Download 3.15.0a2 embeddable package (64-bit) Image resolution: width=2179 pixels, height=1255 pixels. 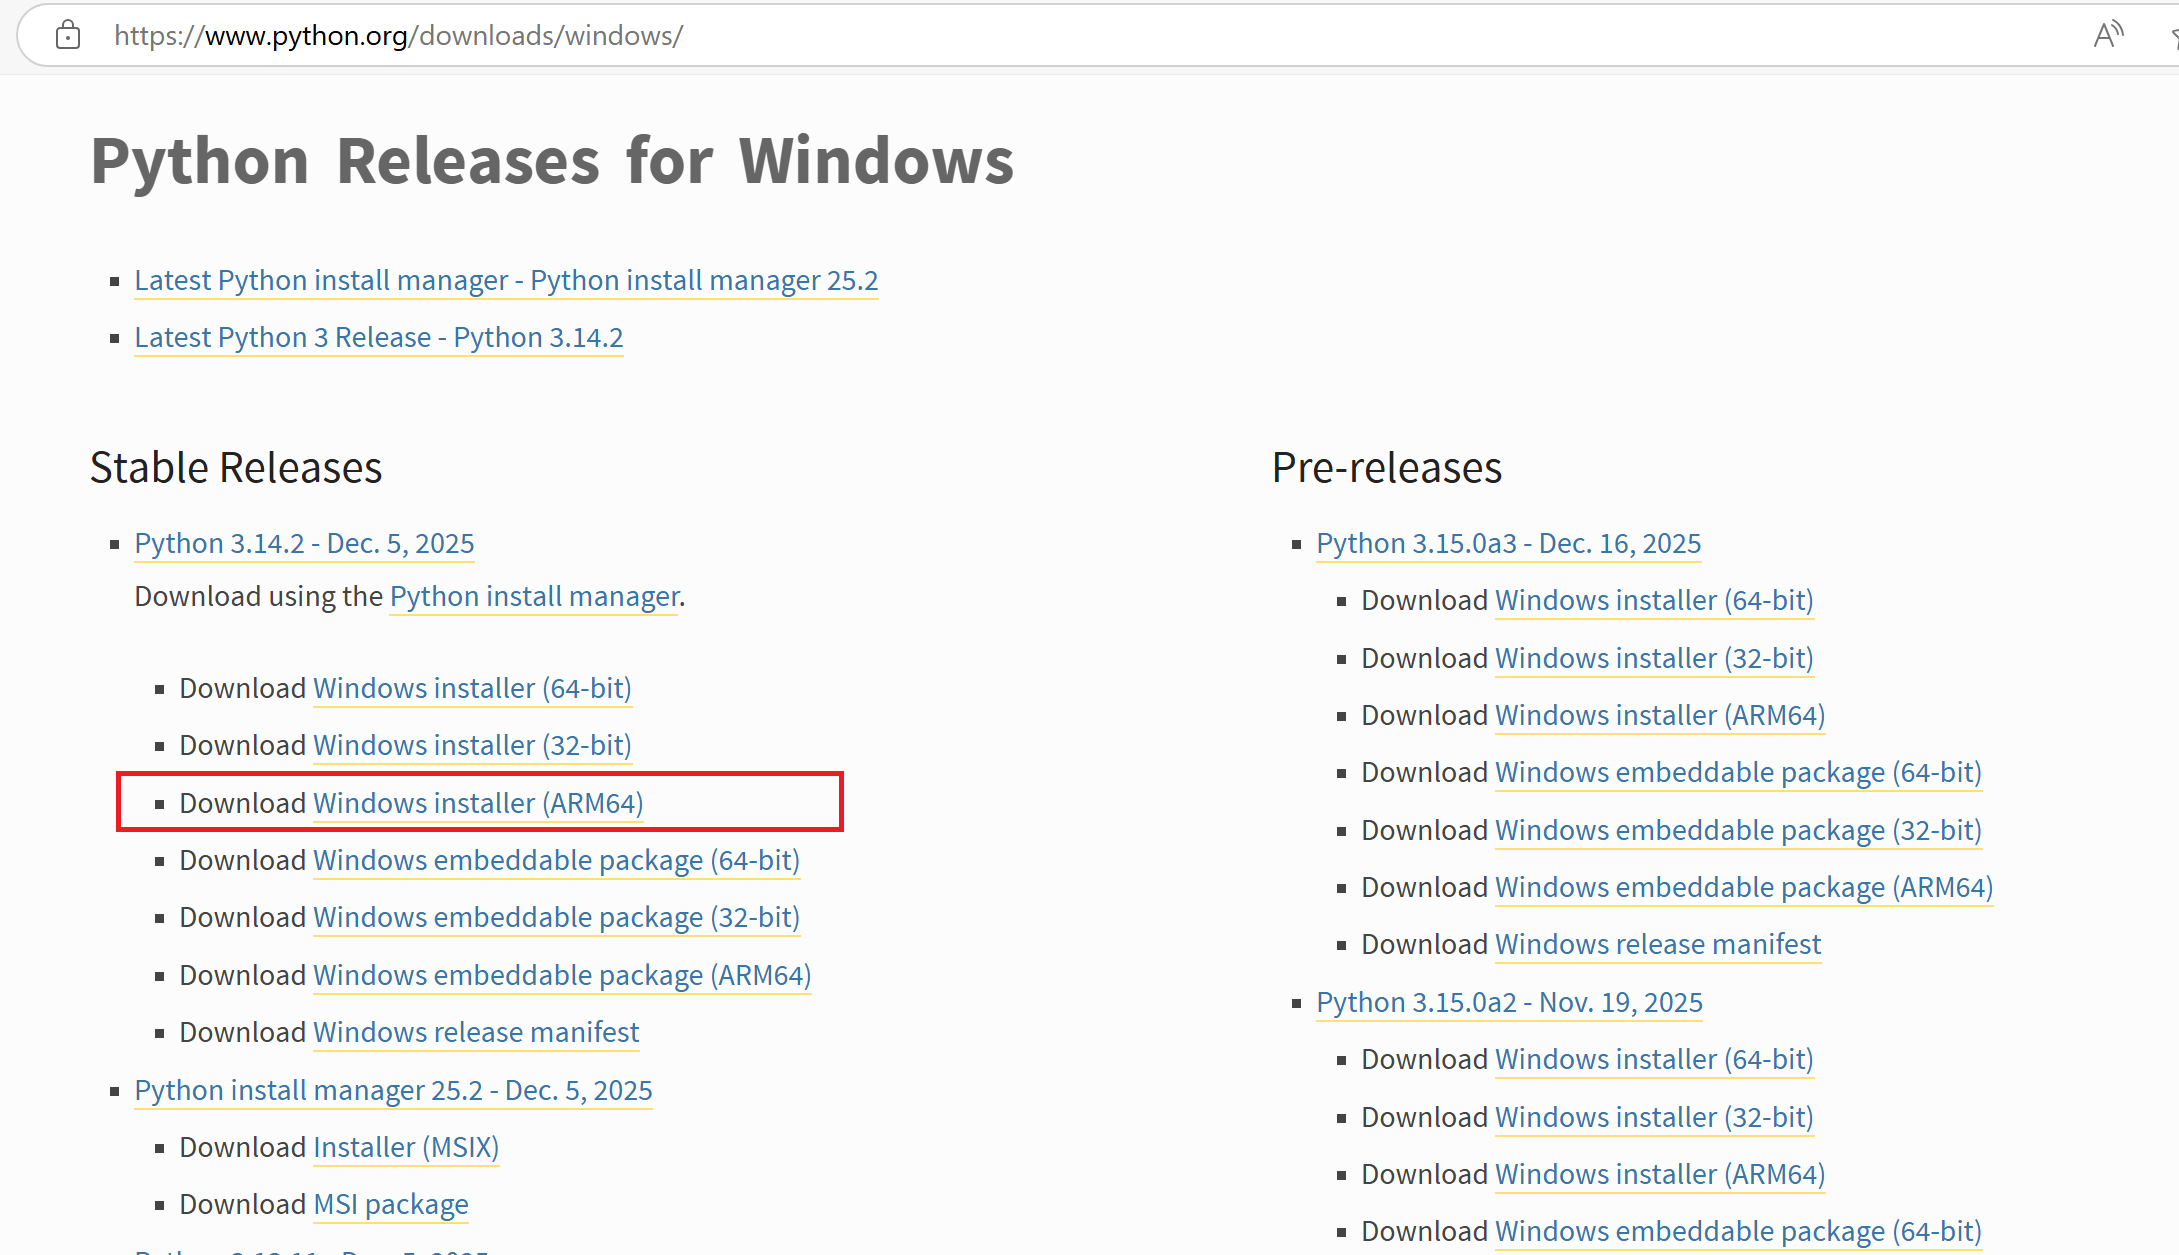coord(1738,1231)
